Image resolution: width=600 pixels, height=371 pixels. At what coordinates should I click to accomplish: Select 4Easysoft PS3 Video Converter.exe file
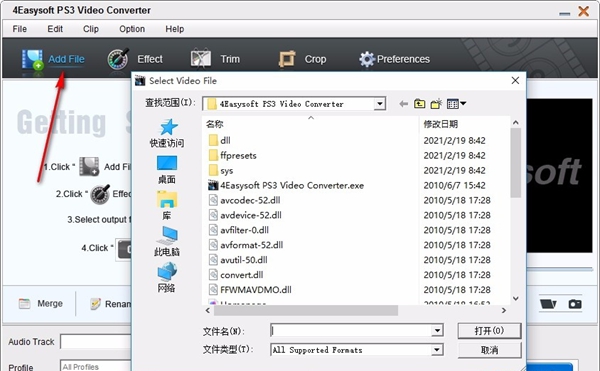pos(286,186)
